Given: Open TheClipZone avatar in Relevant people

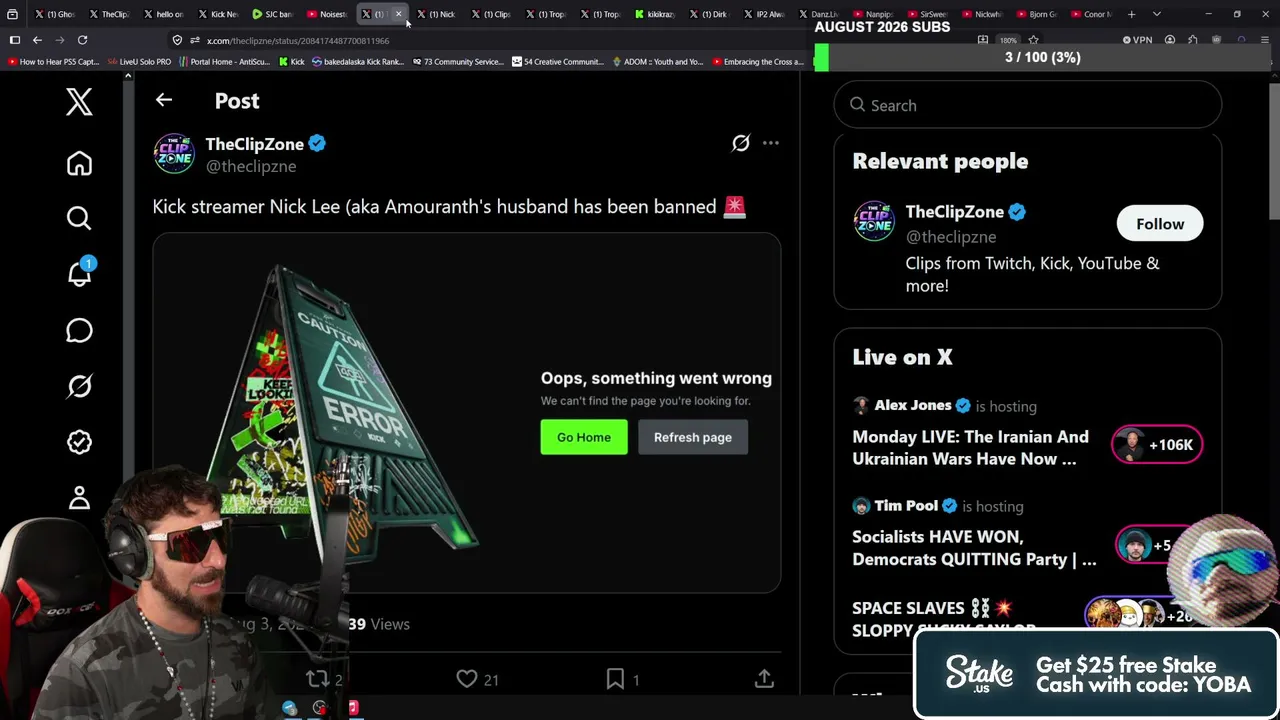Looking at the screenshot, I should point(874,222).
